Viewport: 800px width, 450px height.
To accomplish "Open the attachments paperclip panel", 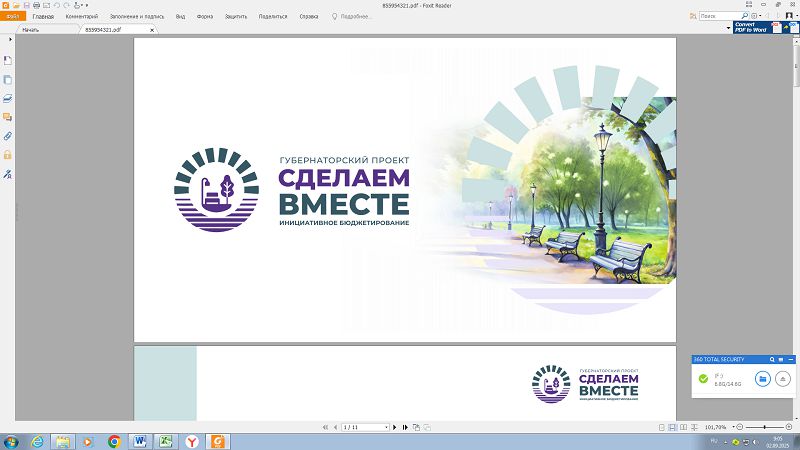I will tap(8, 136).
